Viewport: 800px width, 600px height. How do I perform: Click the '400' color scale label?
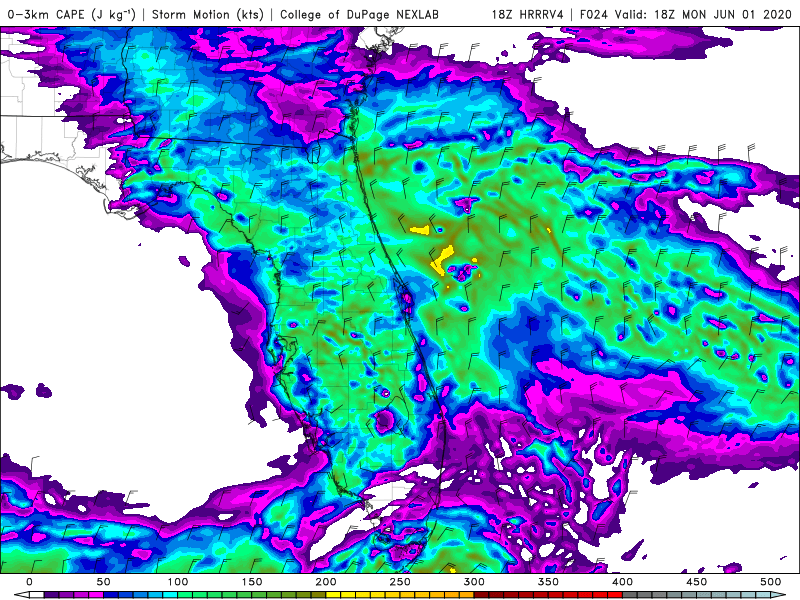click(622, 582)
